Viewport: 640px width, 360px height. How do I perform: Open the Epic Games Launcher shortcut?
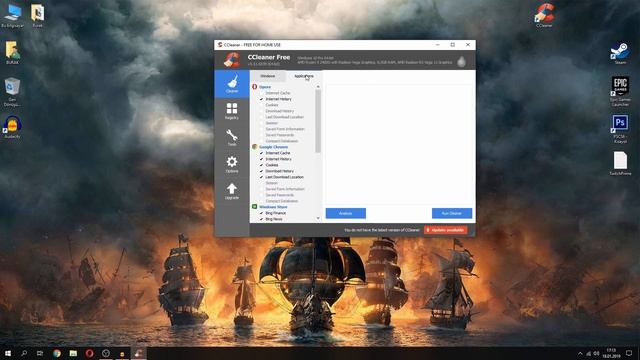click(620, 91)
